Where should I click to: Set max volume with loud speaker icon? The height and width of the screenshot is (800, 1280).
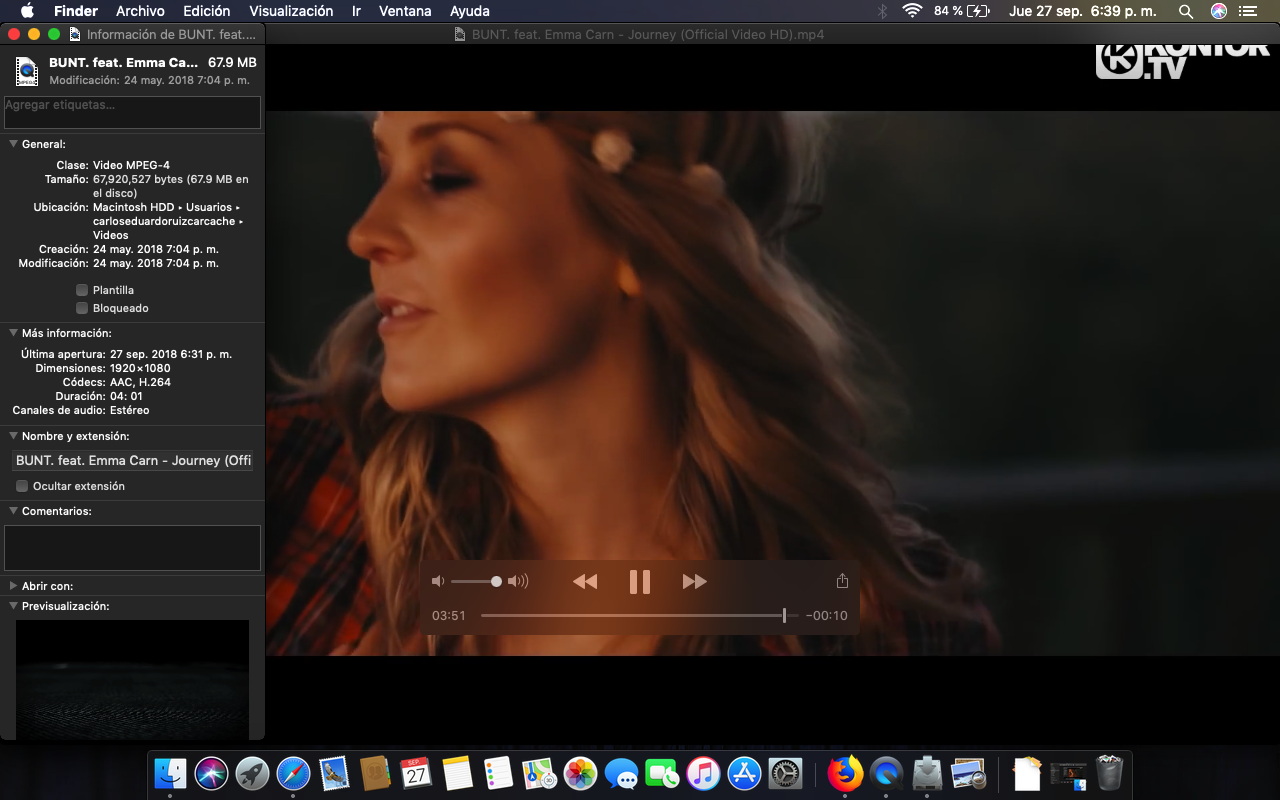(518, 581)
